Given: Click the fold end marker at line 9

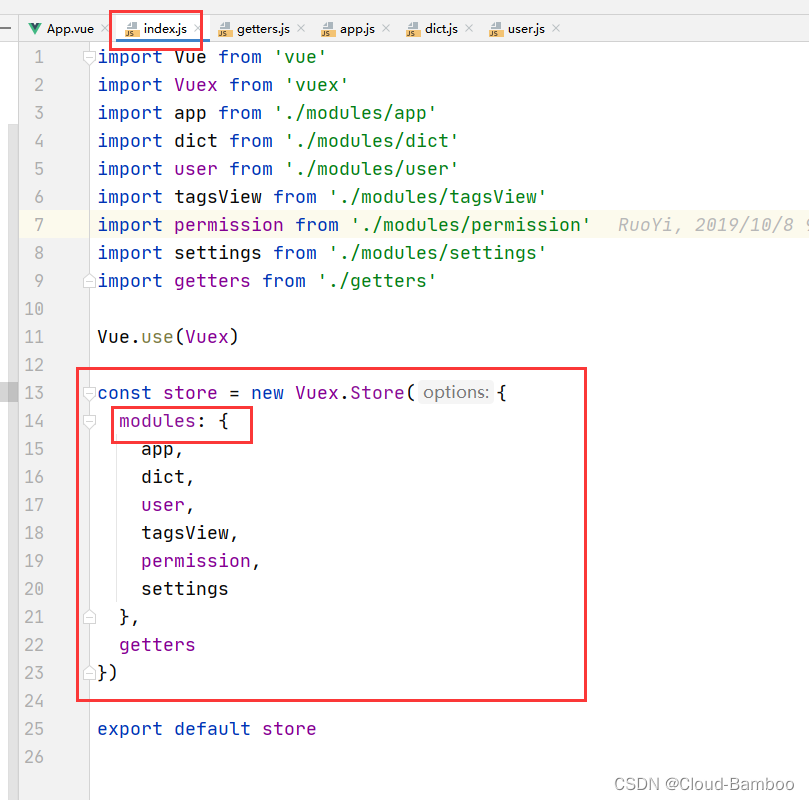Looking at the screenshot, I should [x=89, y=281].
